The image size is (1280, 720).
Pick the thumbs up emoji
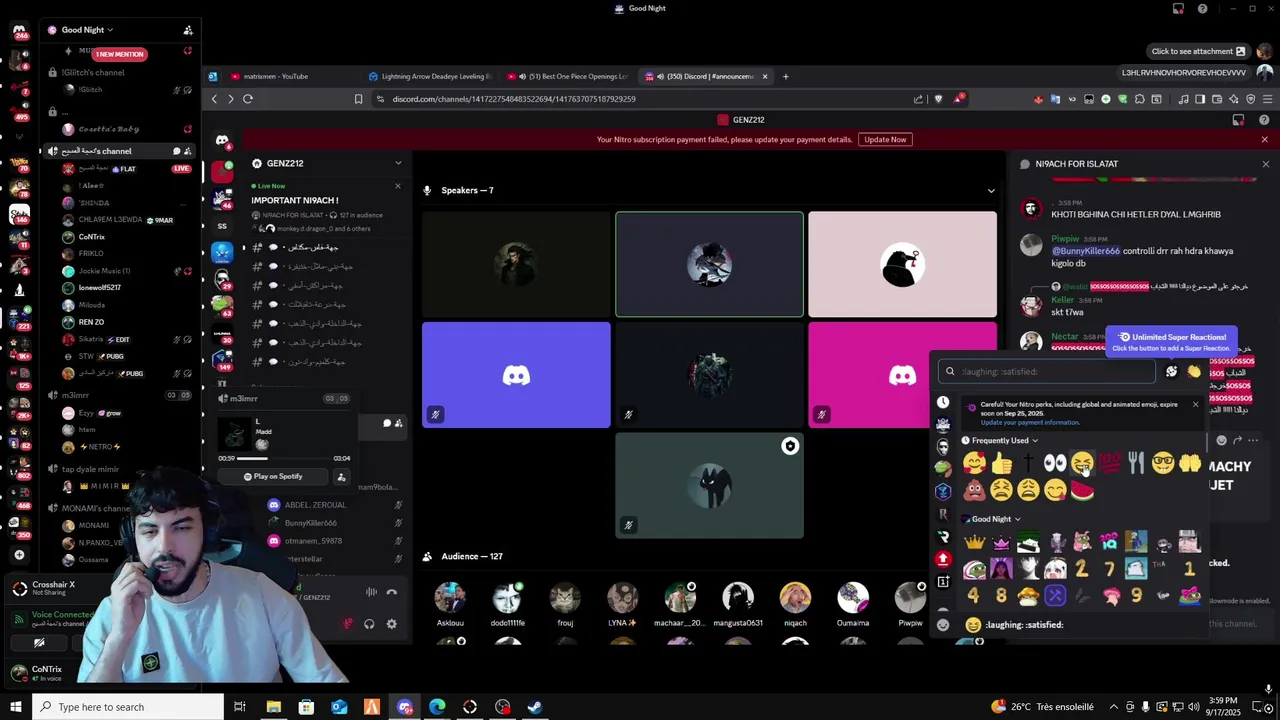1001,463
